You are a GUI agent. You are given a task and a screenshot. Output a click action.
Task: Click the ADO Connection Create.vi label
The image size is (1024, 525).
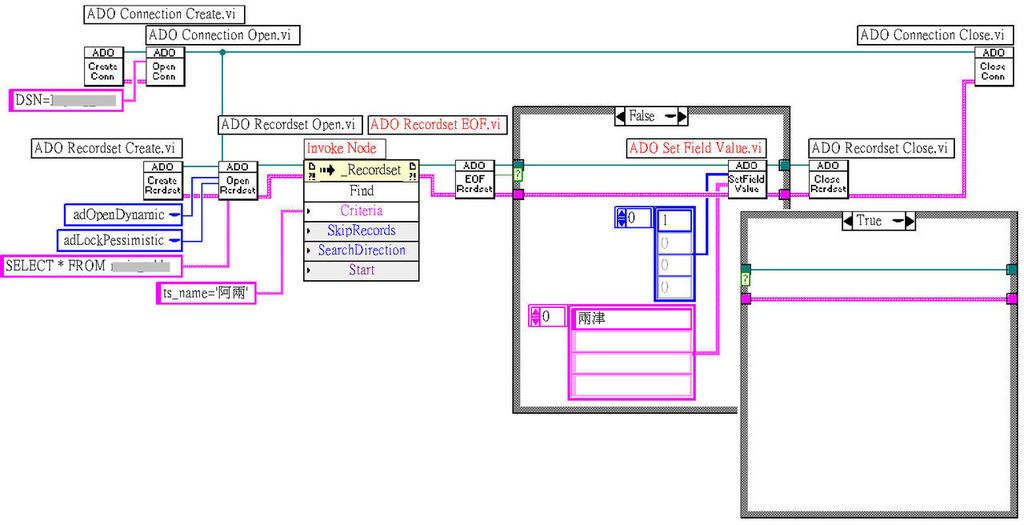[164, 14]
